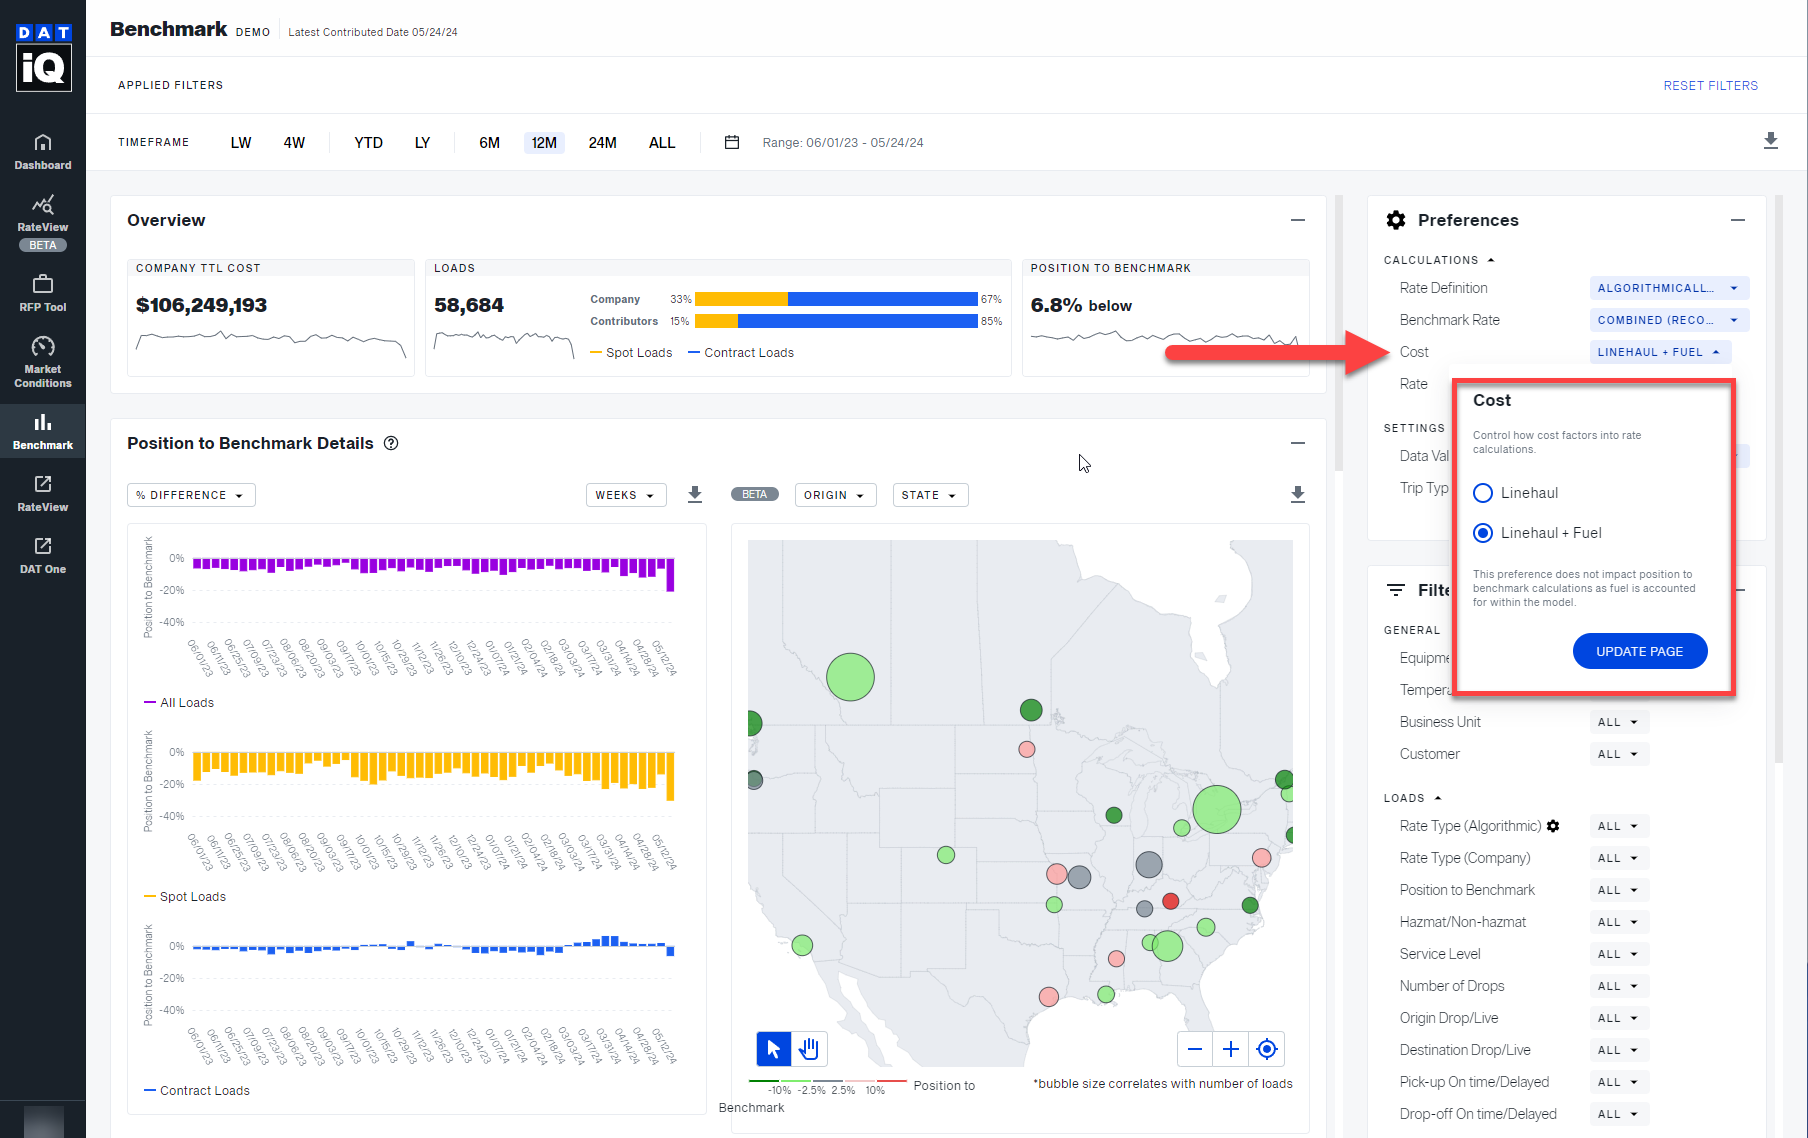Viewport: 1808px width, 1138px height.
Task: Select the YTD timeframe
Action: pos(368,143)
